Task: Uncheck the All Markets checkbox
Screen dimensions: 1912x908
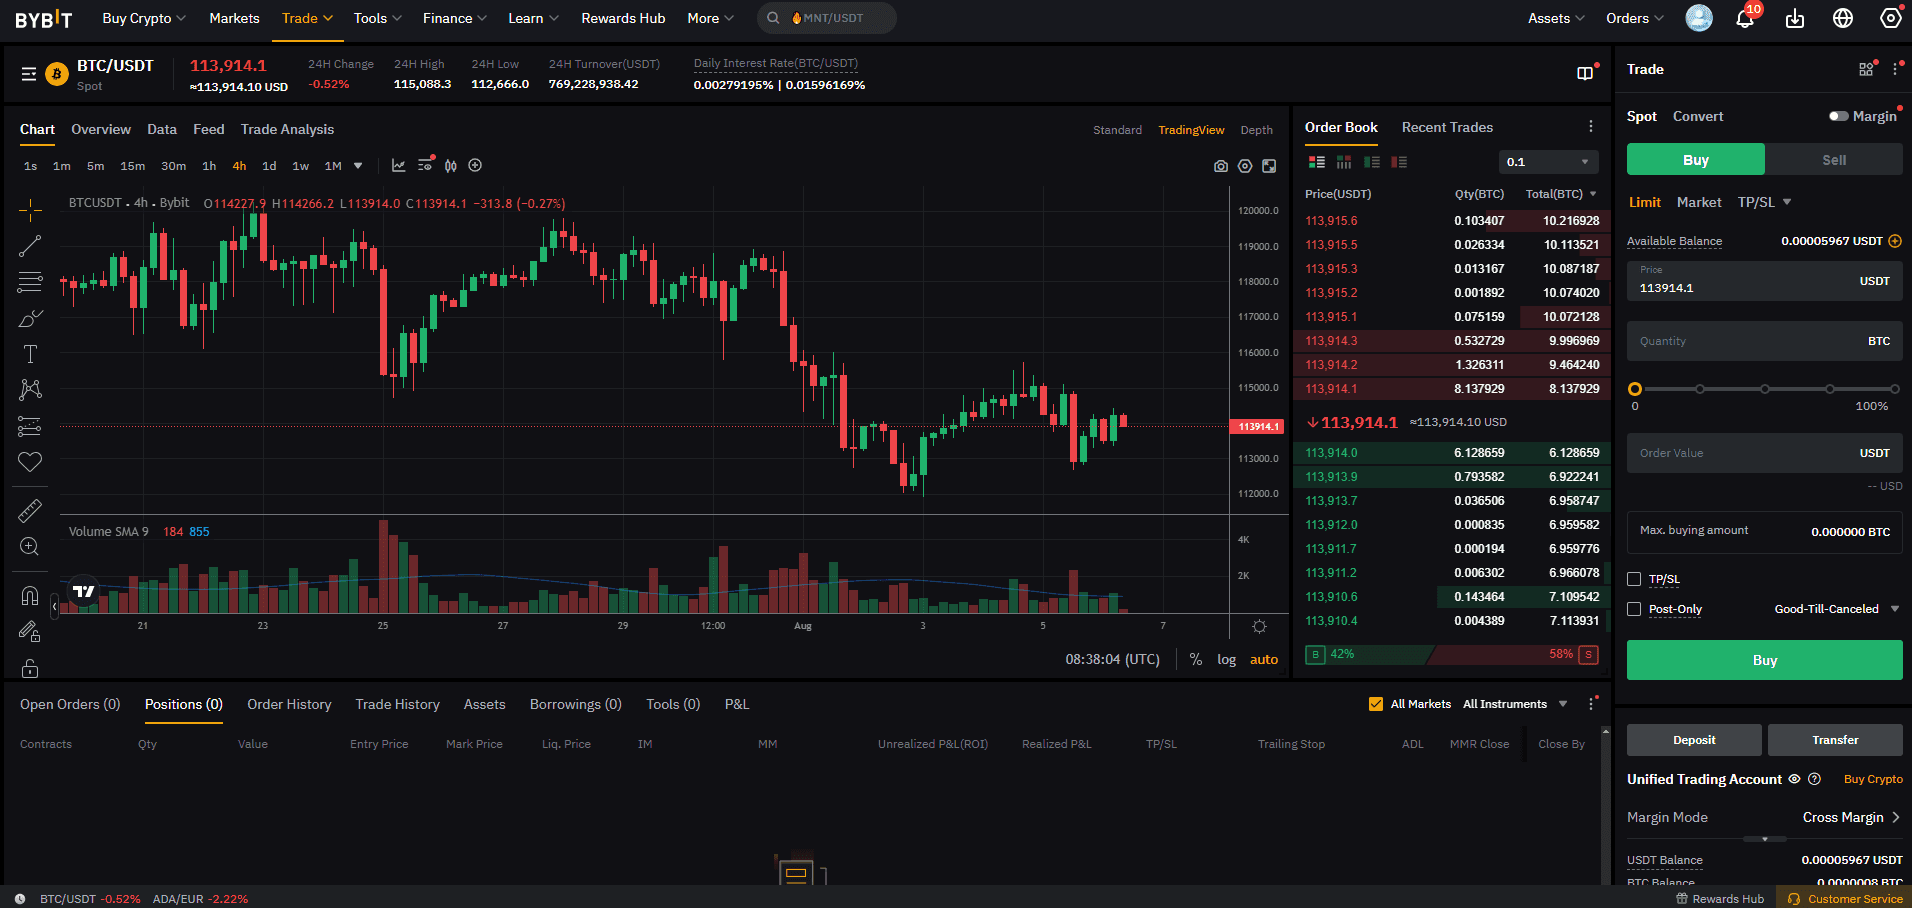Action: tap(1376, 704)
